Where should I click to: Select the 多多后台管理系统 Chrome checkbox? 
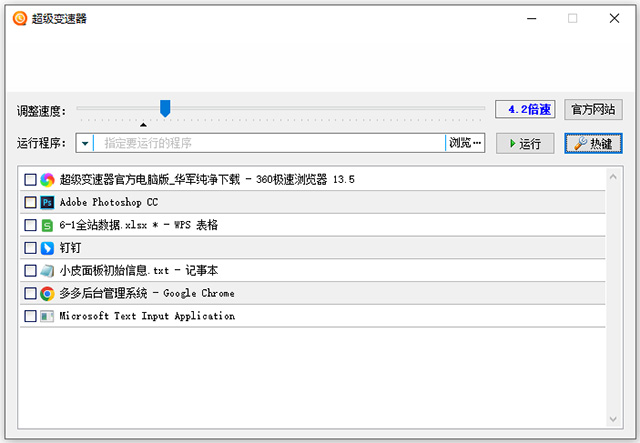tap(30, 294)
